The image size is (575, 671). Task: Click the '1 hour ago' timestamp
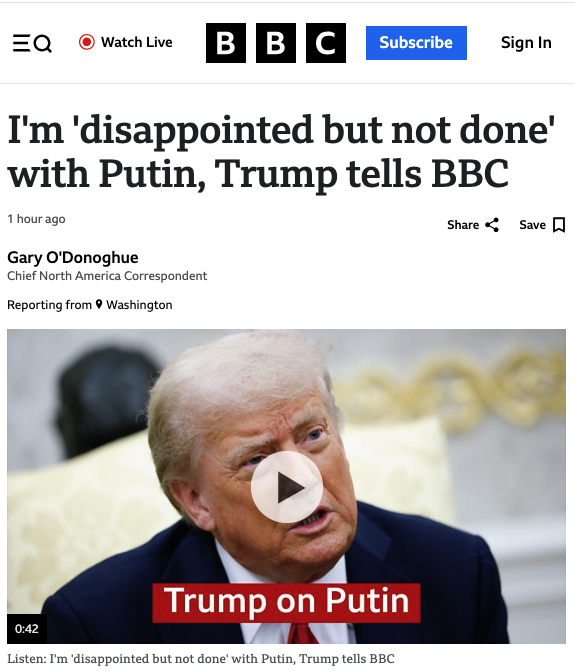[36, 219]
